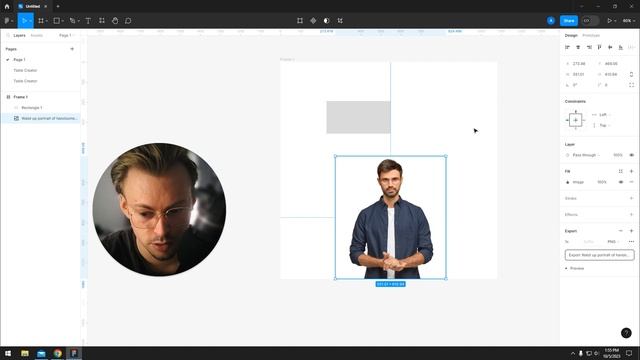This screenshot has height=360, width=640.
Task: Select the Frame tool
Action: pos(41,20)
